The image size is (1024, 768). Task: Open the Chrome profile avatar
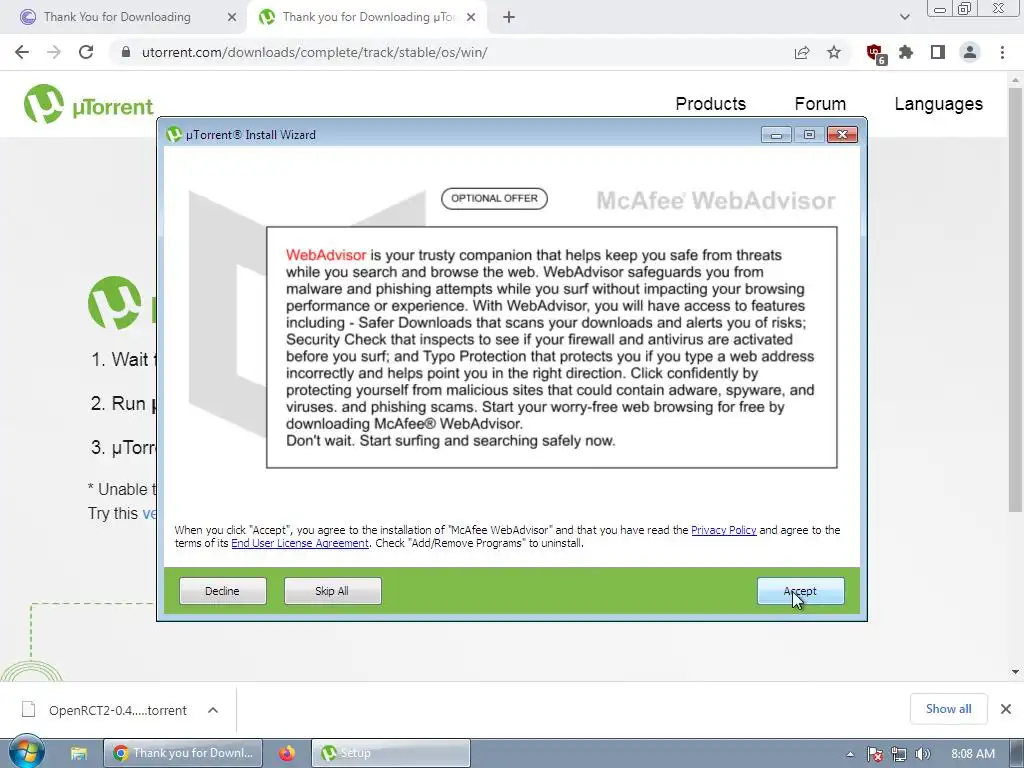coord(970,52)
